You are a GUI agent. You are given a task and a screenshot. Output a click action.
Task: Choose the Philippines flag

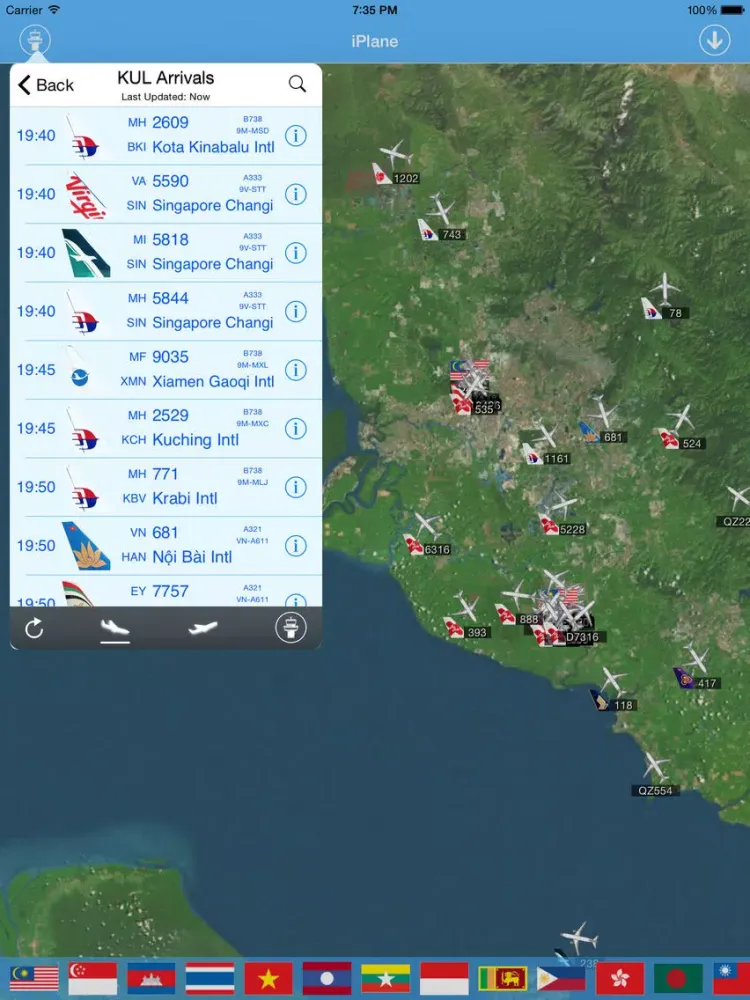[562, 978]
